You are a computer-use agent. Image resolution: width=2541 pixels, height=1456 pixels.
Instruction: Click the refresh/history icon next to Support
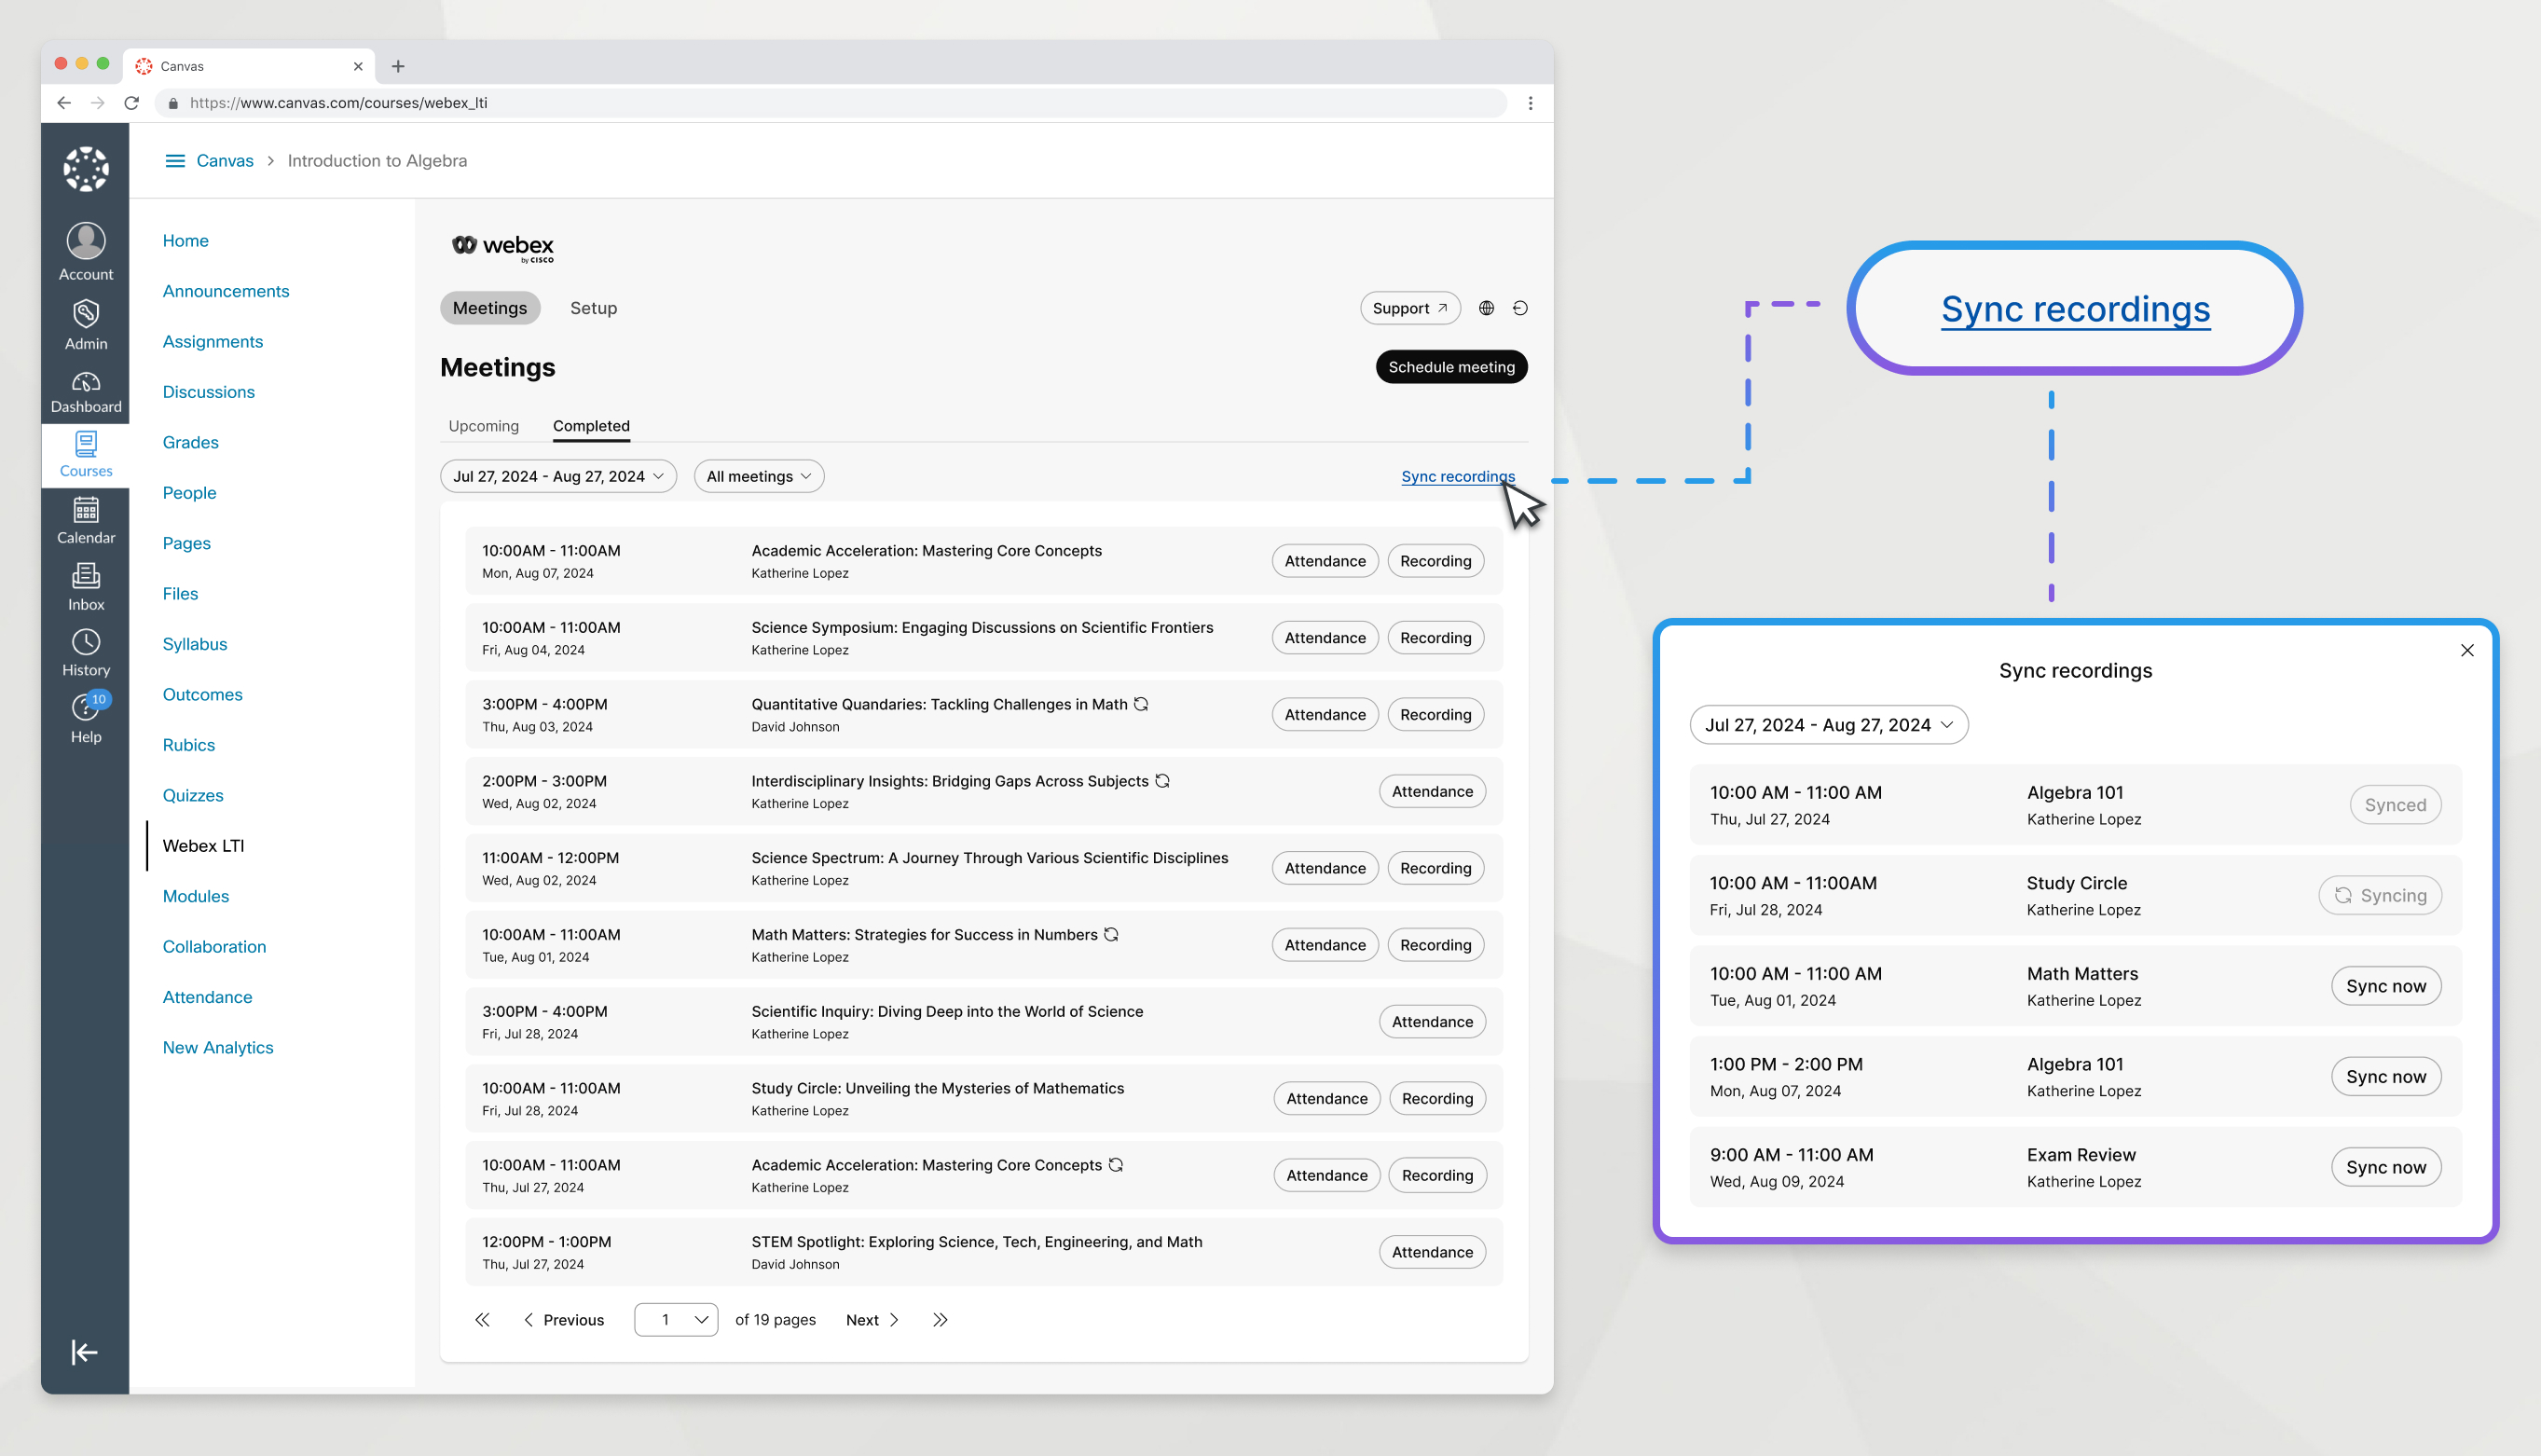[x=1517, y=308]
